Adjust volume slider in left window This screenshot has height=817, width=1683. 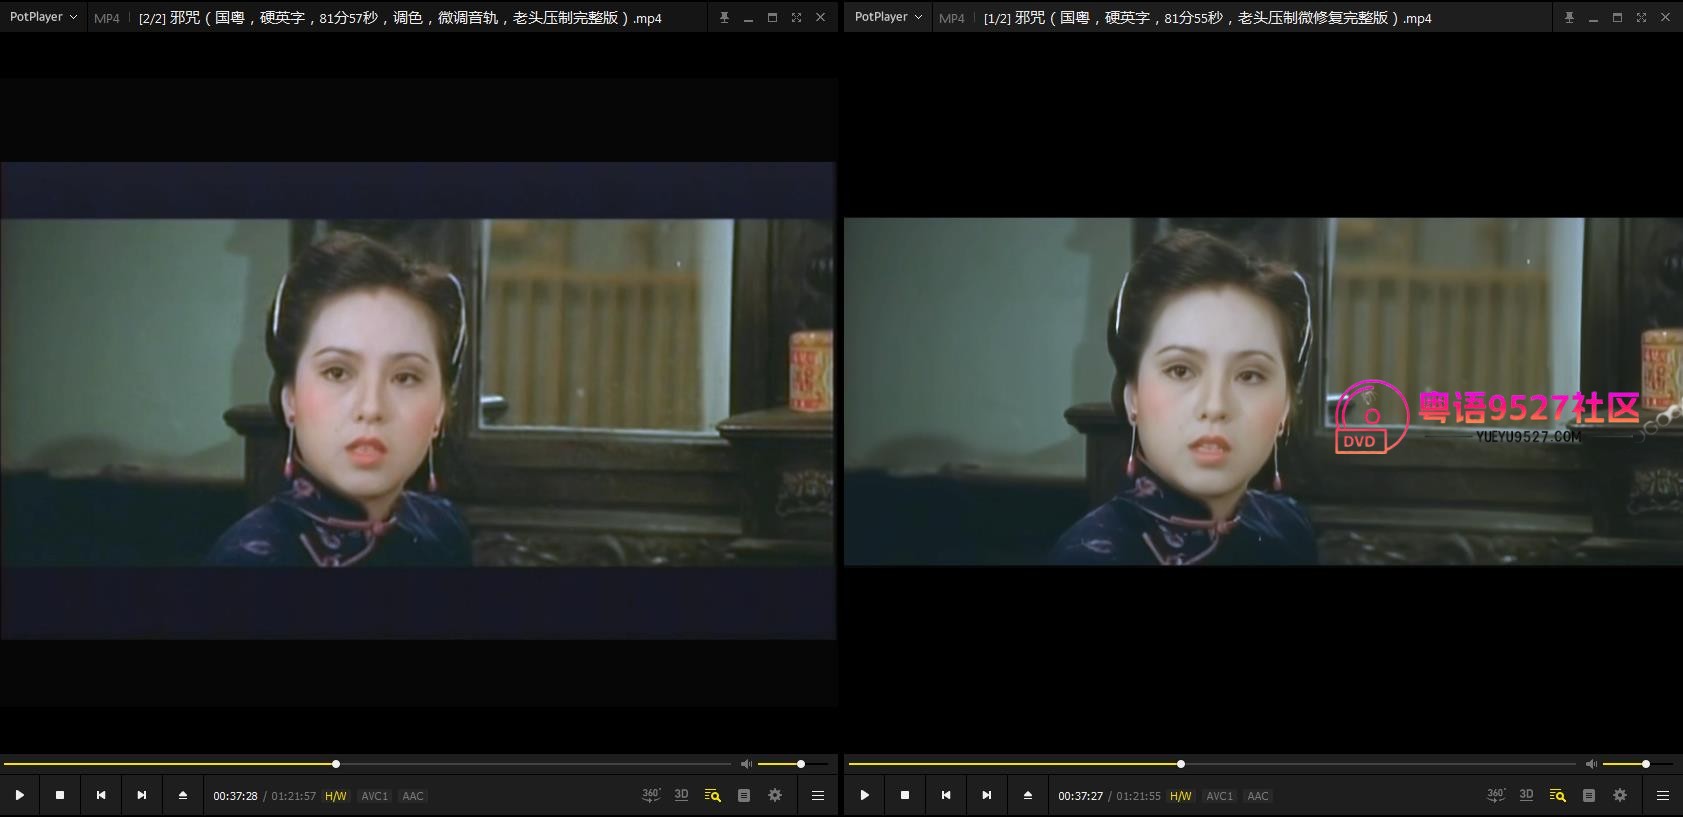pyautogui.click(x=793, y=764)
